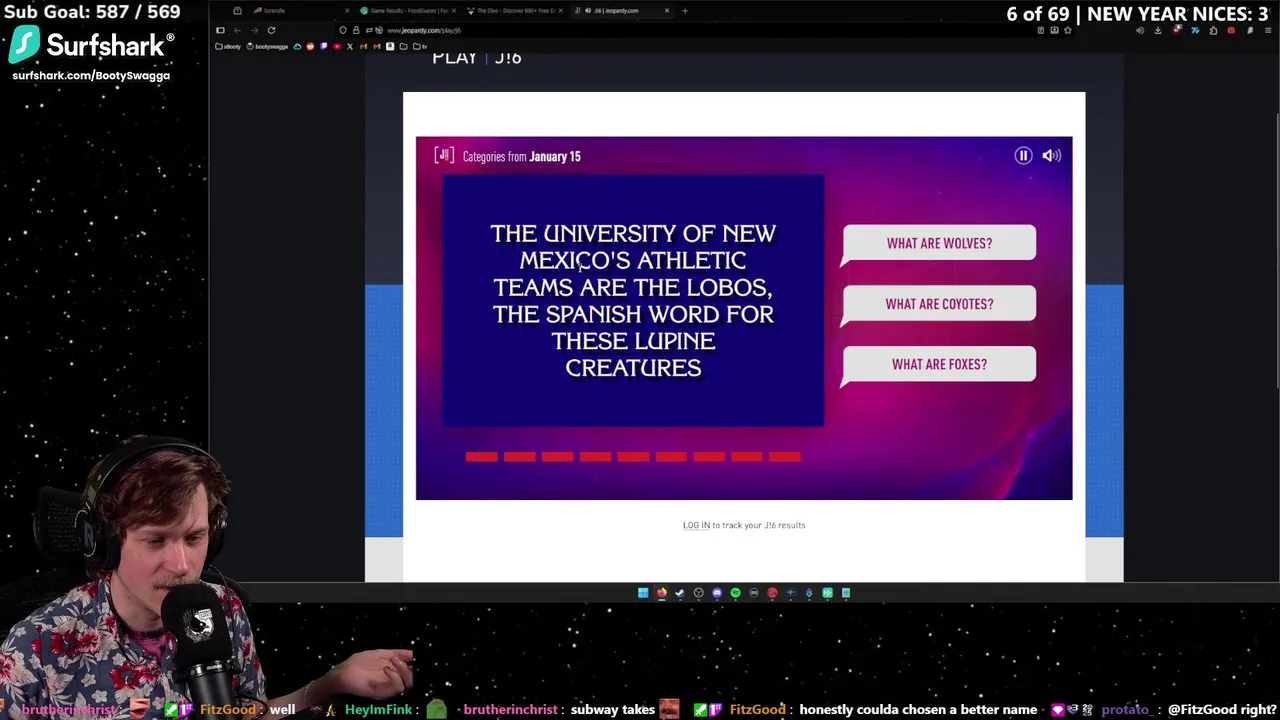Reload the page in Firefox
Viewport: 1280px width, 720px height.
(x=271, y=30)
